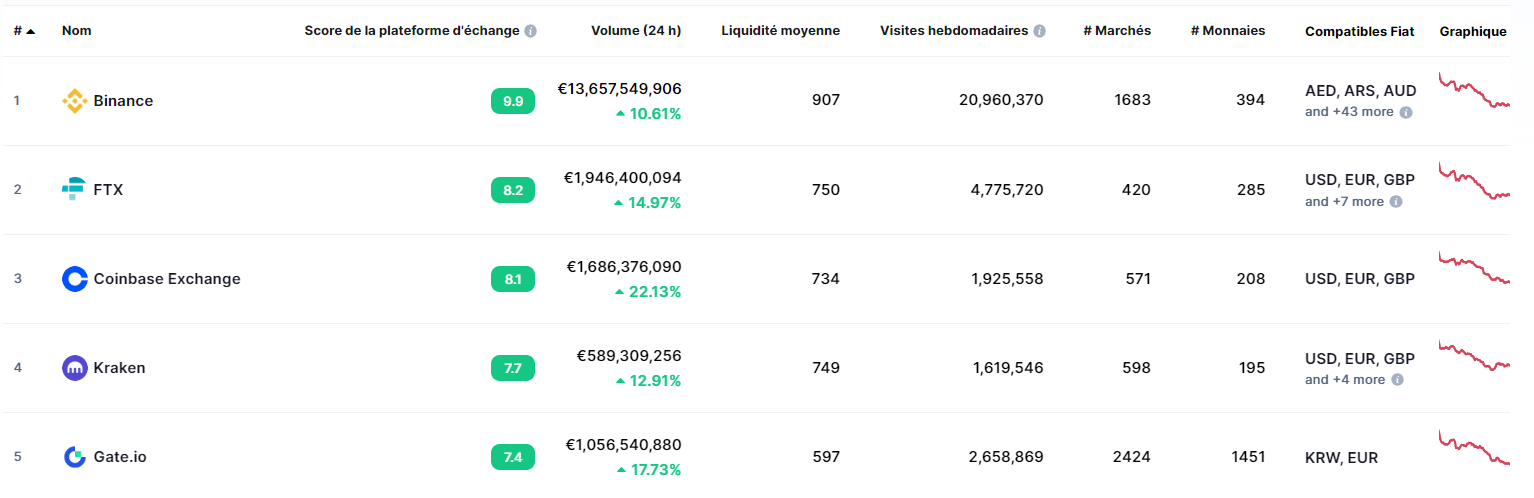Click Gate.io volume €1,056,540,880
This screenshot has width=1534, height=498.
pyautogui.click(x=623, y=445)
